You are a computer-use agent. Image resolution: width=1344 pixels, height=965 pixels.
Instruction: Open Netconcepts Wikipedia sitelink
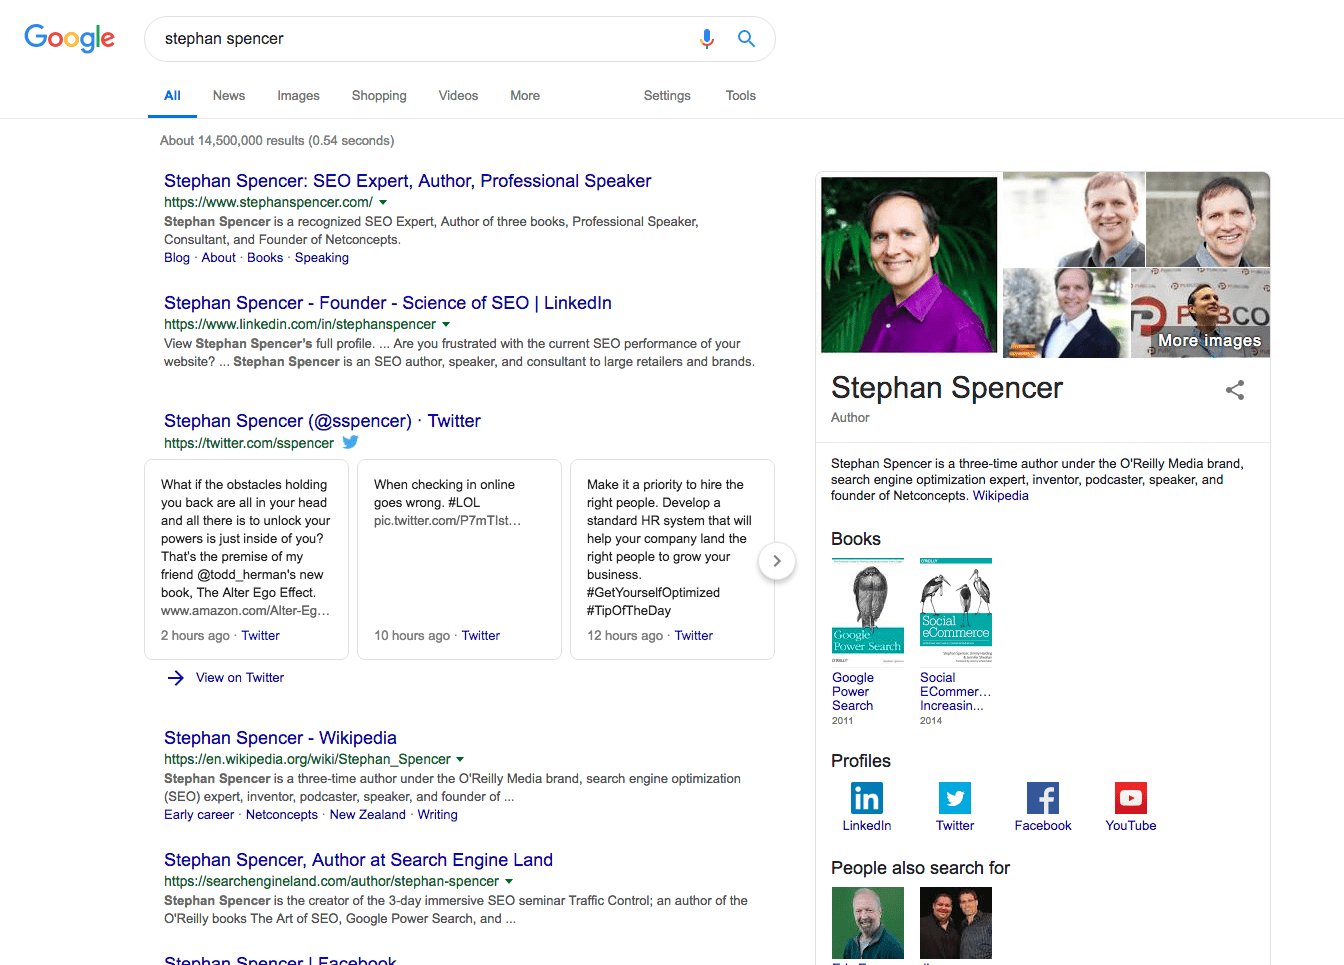click(282, 815)
